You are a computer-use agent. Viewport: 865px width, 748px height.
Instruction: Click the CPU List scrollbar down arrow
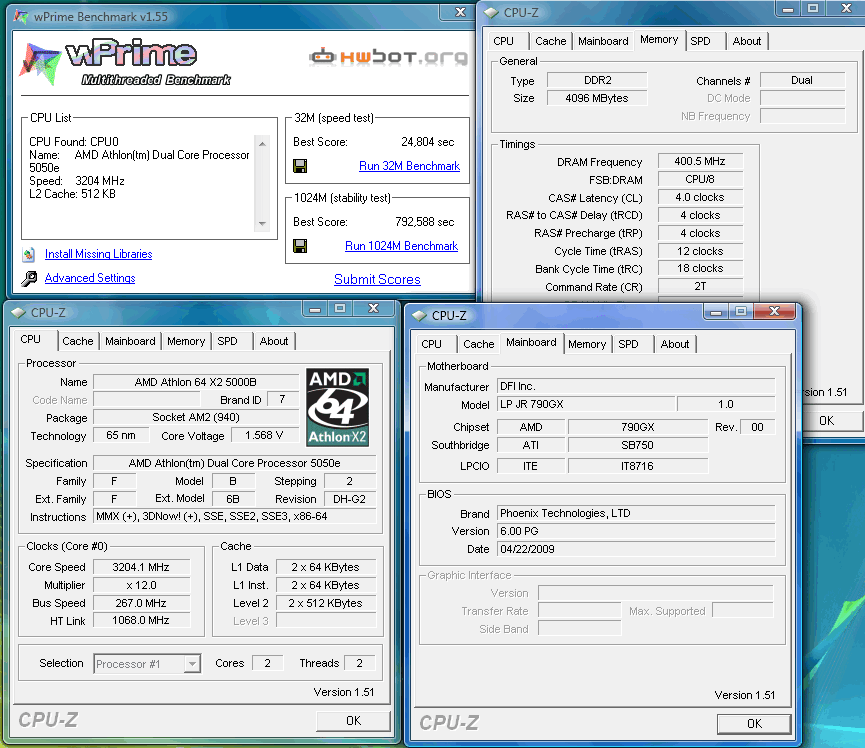(263, 223)
